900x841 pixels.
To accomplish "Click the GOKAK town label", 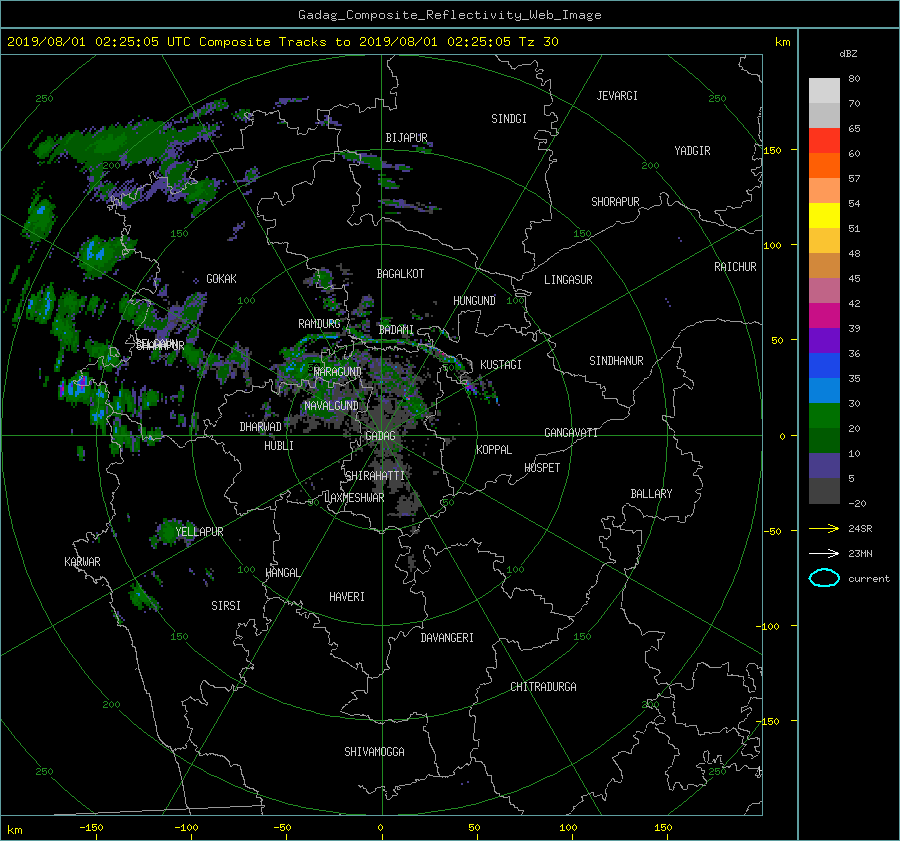I will click(x=221, y=279).
